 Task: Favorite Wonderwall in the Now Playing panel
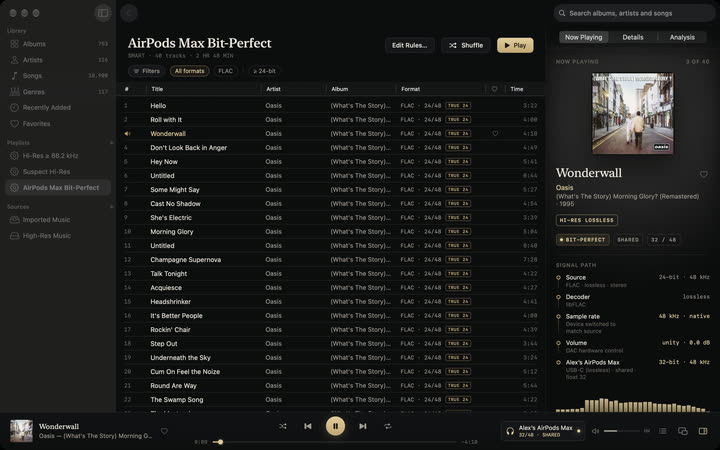pyautogui.click(x=703, y=174)
